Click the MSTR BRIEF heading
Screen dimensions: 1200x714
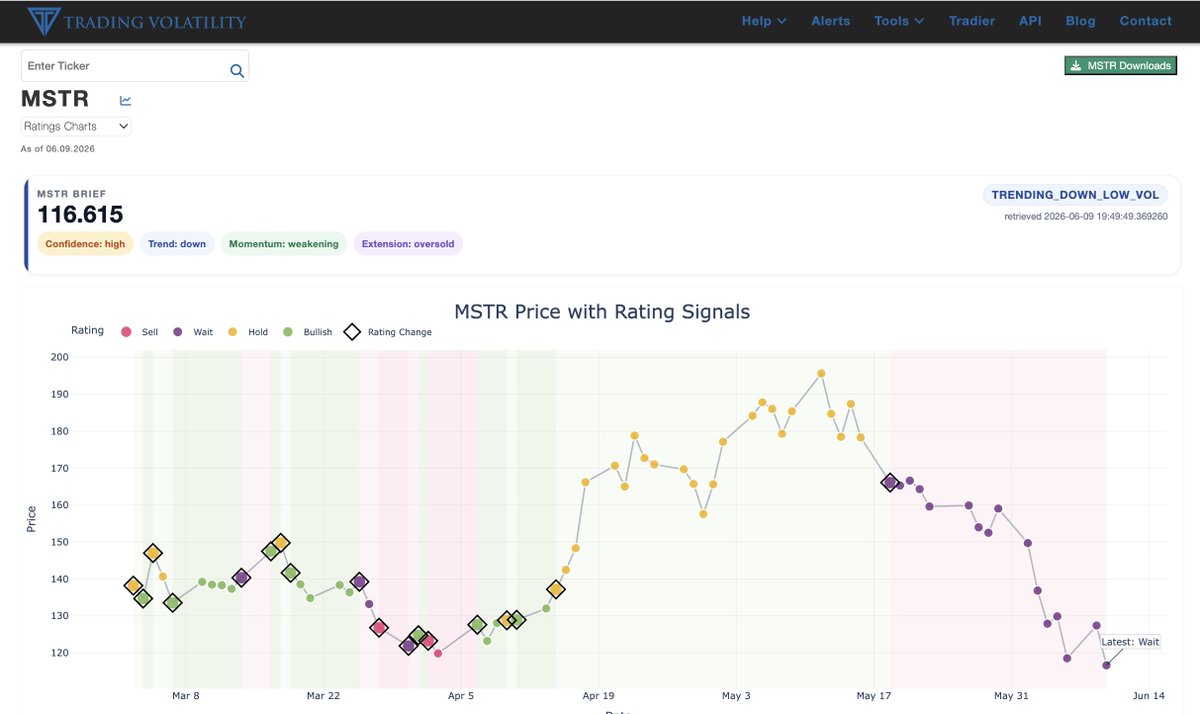pos(71,194)
